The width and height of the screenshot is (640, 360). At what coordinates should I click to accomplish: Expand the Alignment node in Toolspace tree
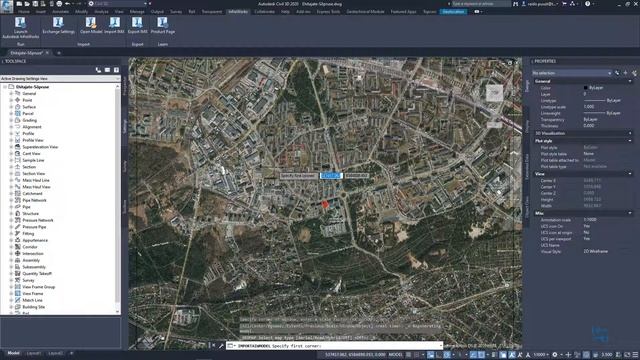point(11,127)
